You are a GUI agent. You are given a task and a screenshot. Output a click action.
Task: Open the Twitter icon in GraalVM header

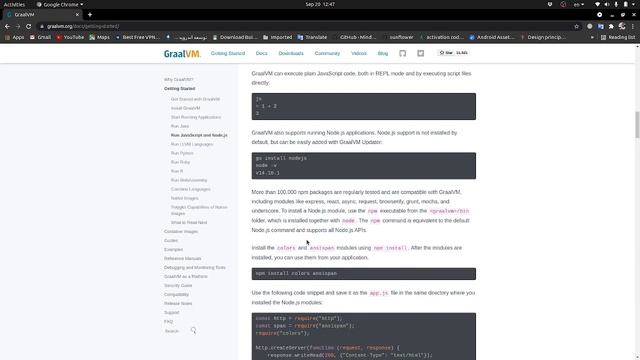(x=420, y=53)
